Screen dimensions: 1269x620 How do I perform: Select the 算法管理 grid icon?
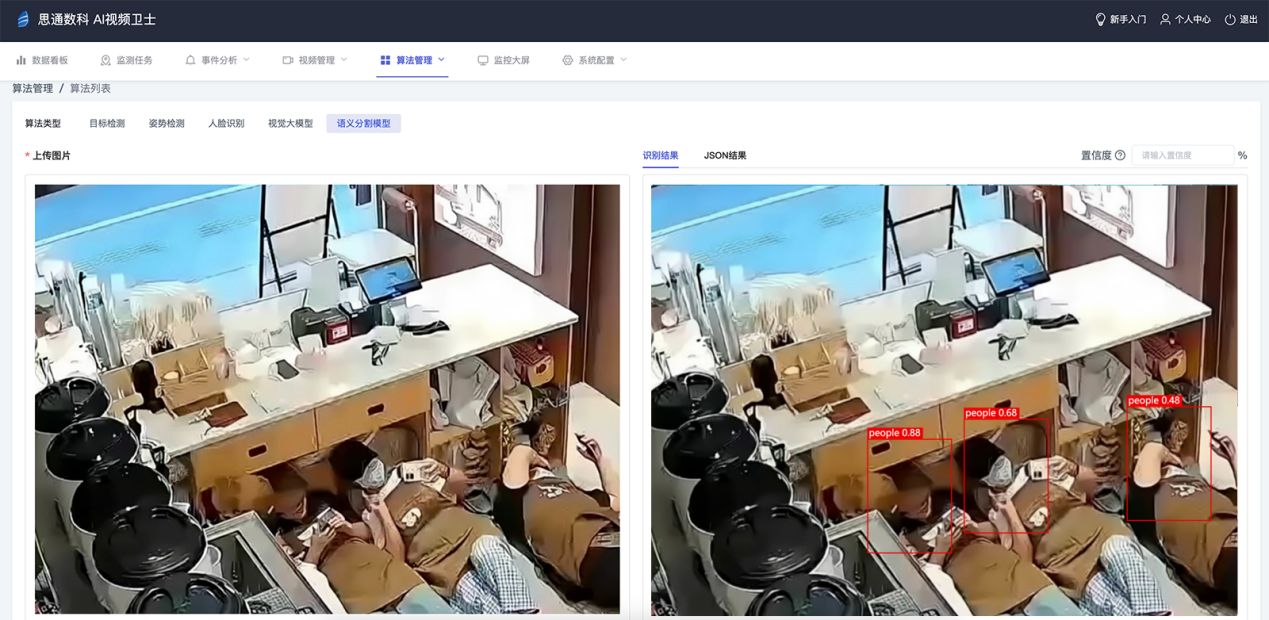385,59
